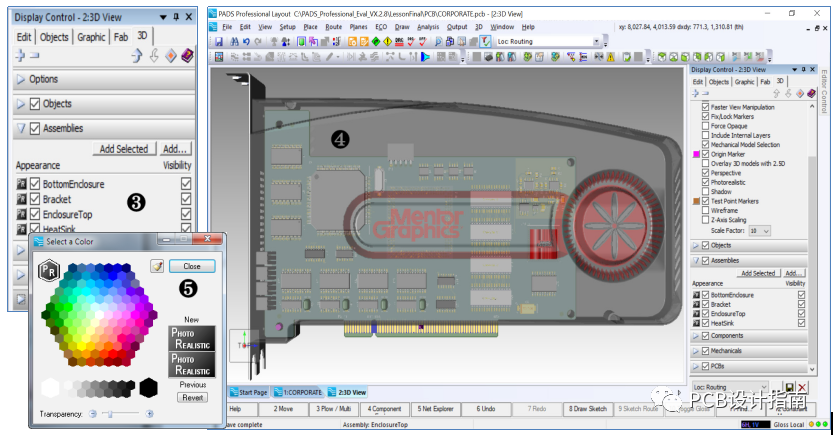Viewport: 834px width, 436px height.
Task: Expand the Options section in left panel
Action: 21,79
